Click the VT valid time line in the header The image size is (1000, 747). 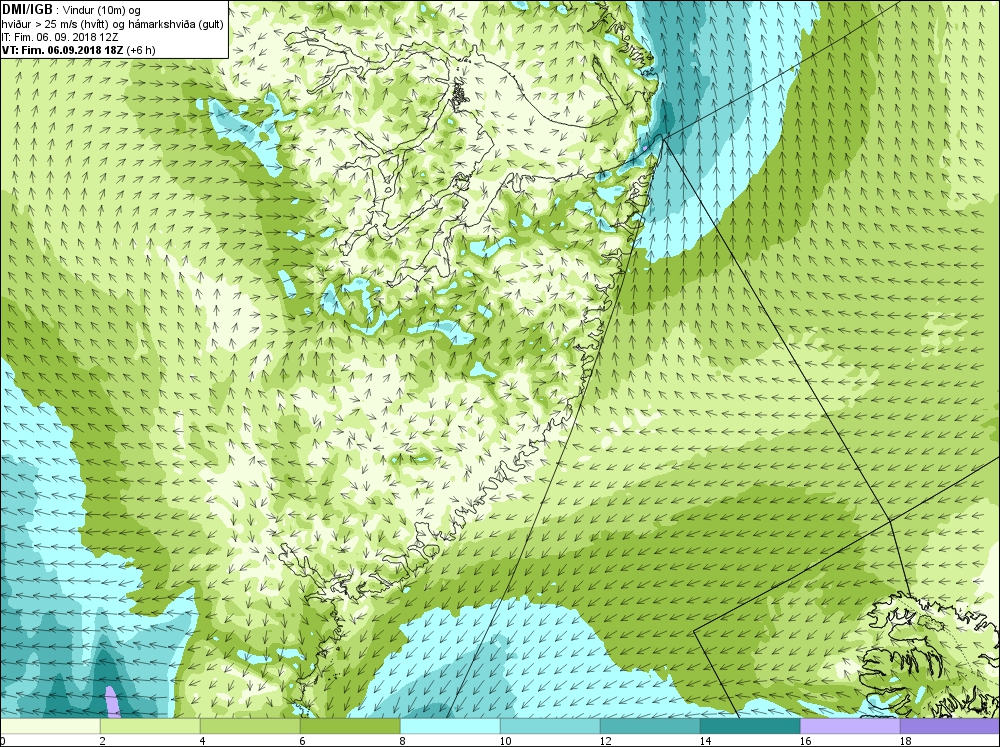click(78, 50)
